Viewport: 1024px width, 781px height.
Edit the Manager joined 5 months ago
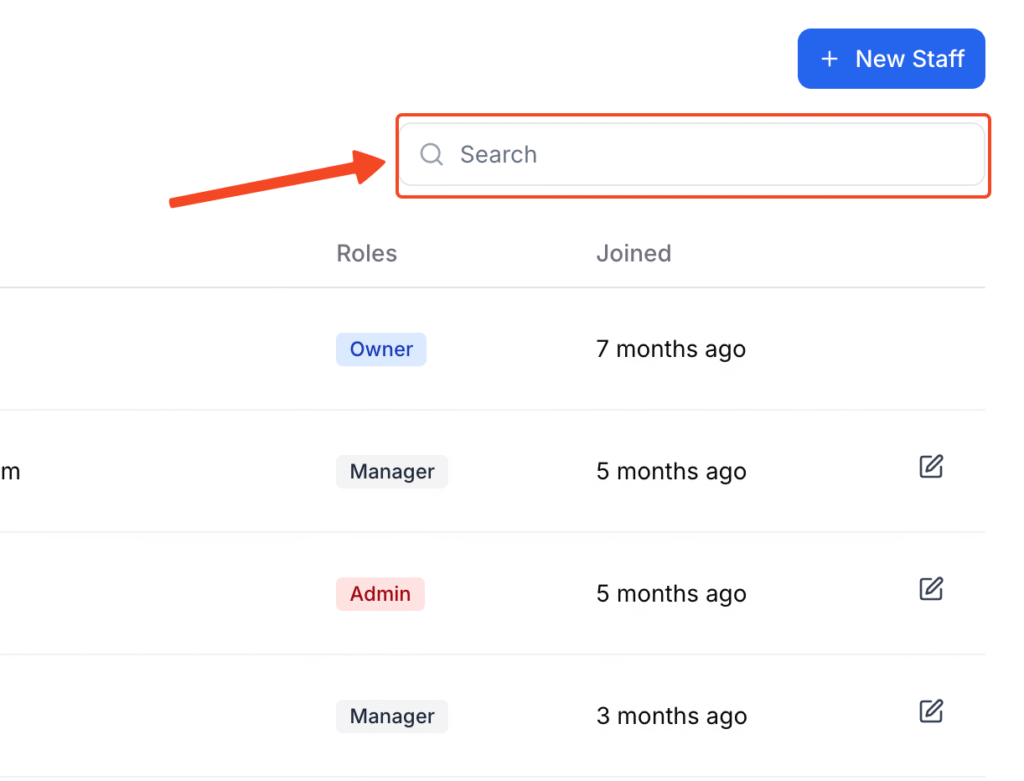tap(931, 466)
